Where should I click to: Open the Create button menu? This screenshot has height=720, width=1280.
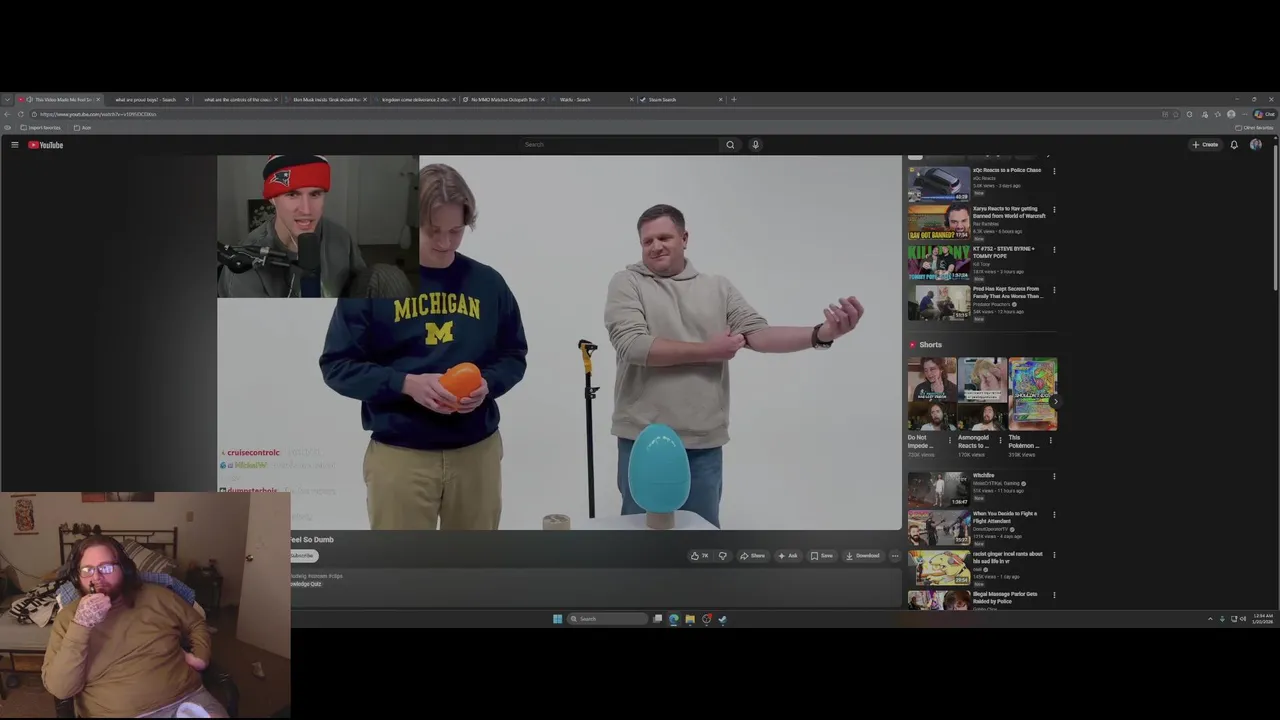1205,145
